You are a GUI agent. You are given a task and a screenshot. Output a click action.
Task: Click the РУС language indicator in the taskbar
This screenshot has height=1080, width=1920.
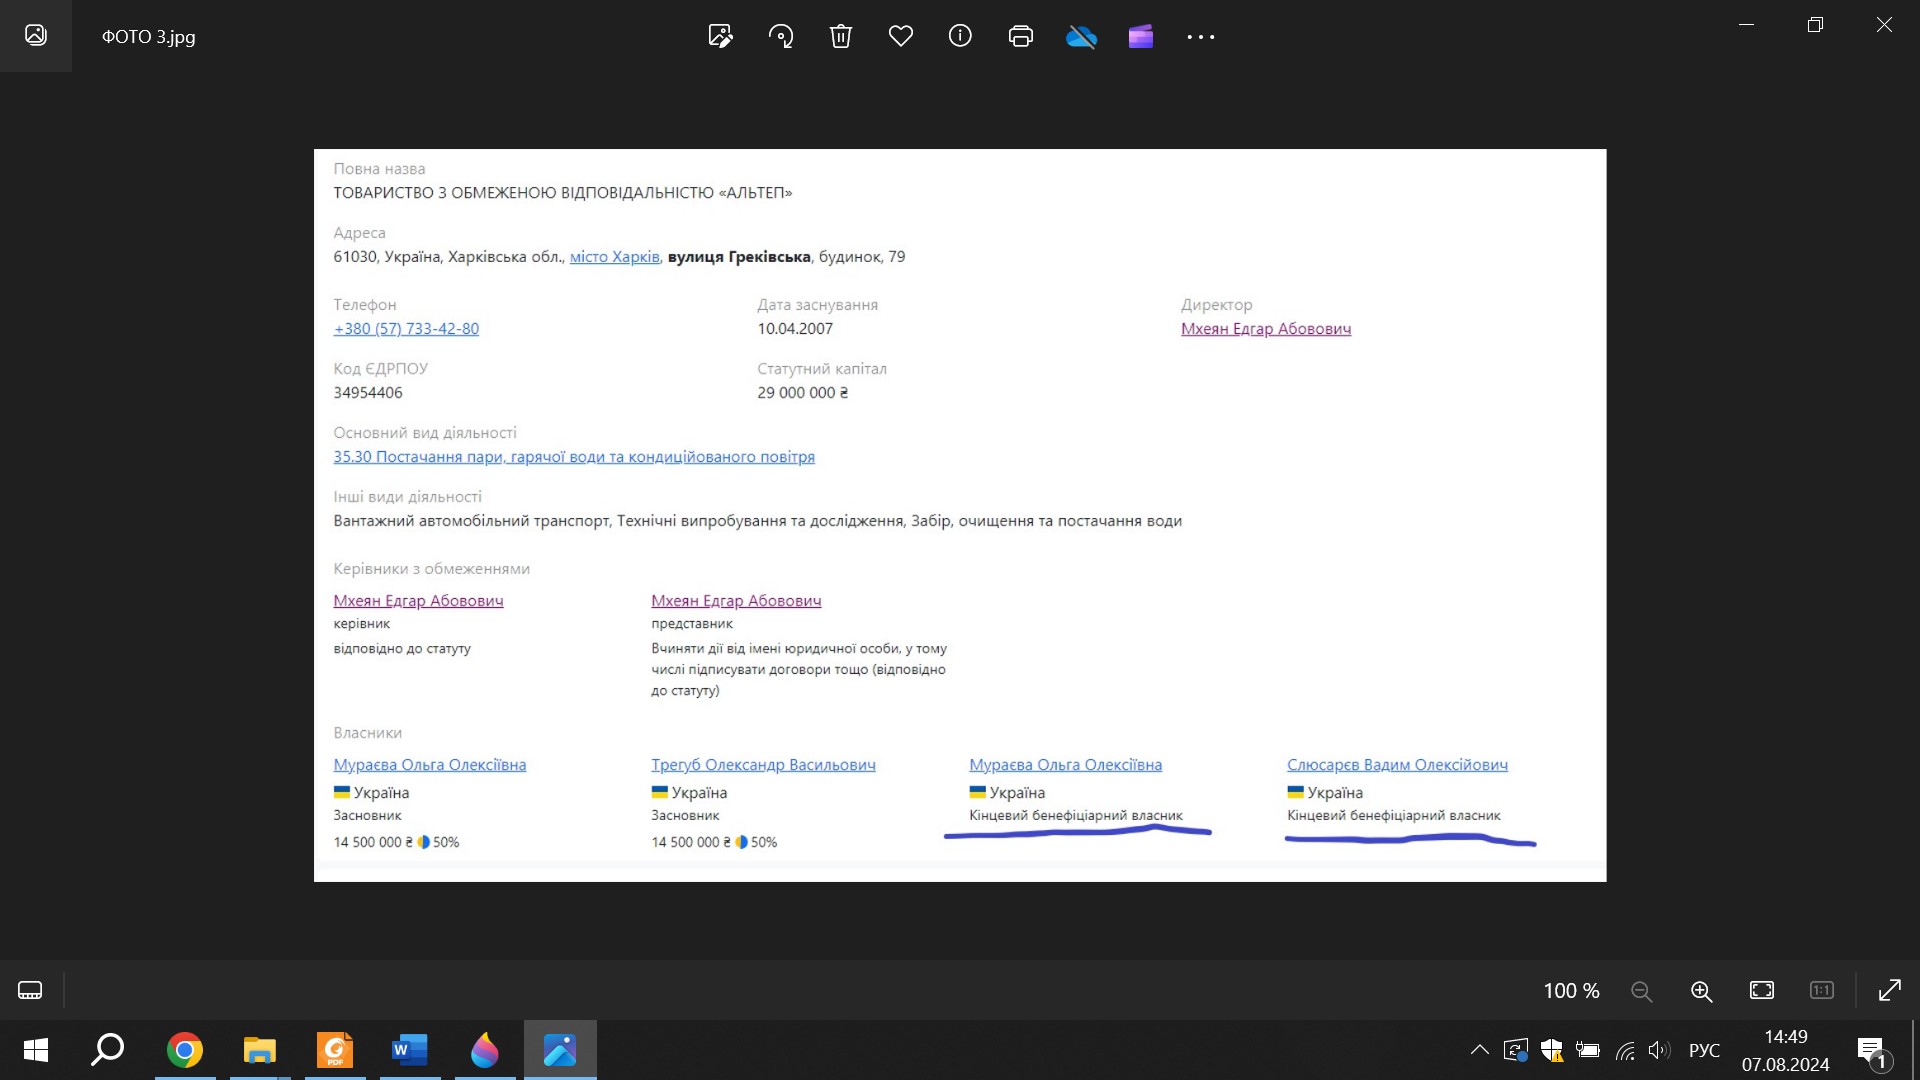[1704, 1050]
